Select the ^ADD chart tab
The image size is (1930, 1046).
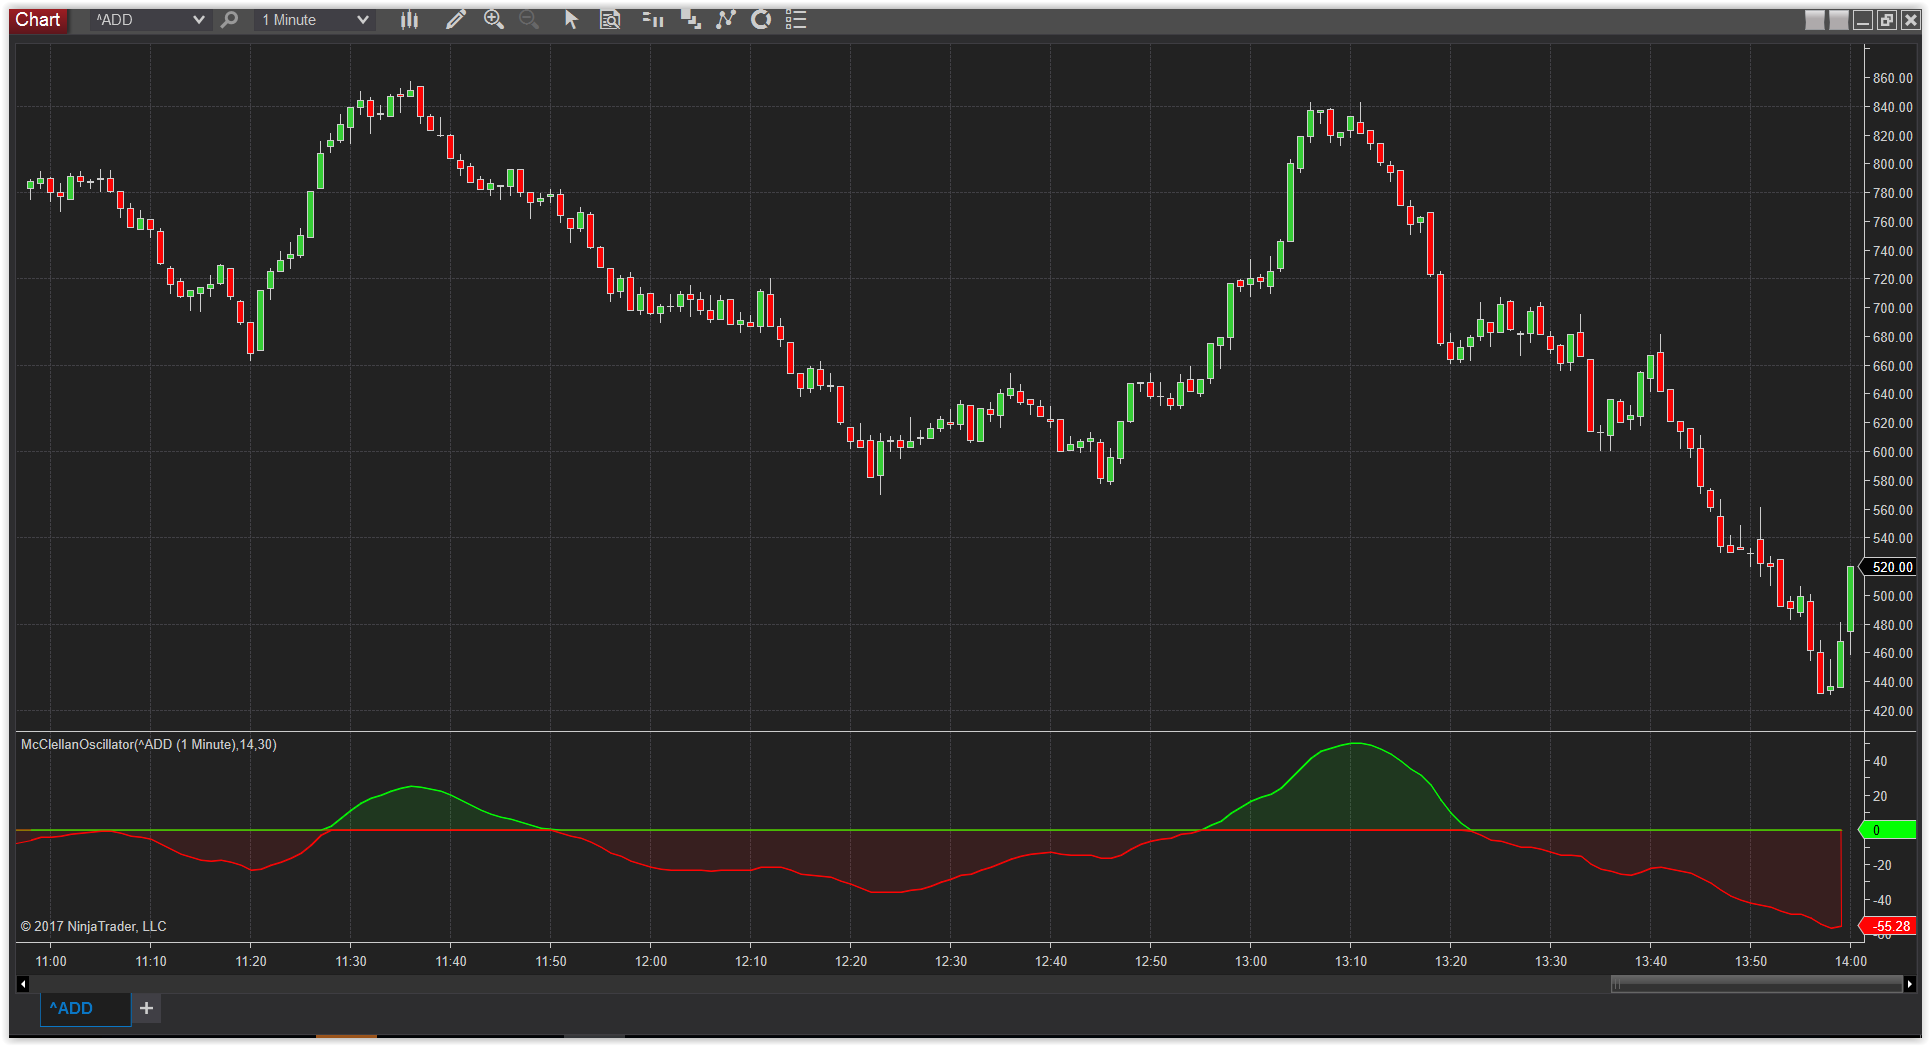tap(85, 1008)
